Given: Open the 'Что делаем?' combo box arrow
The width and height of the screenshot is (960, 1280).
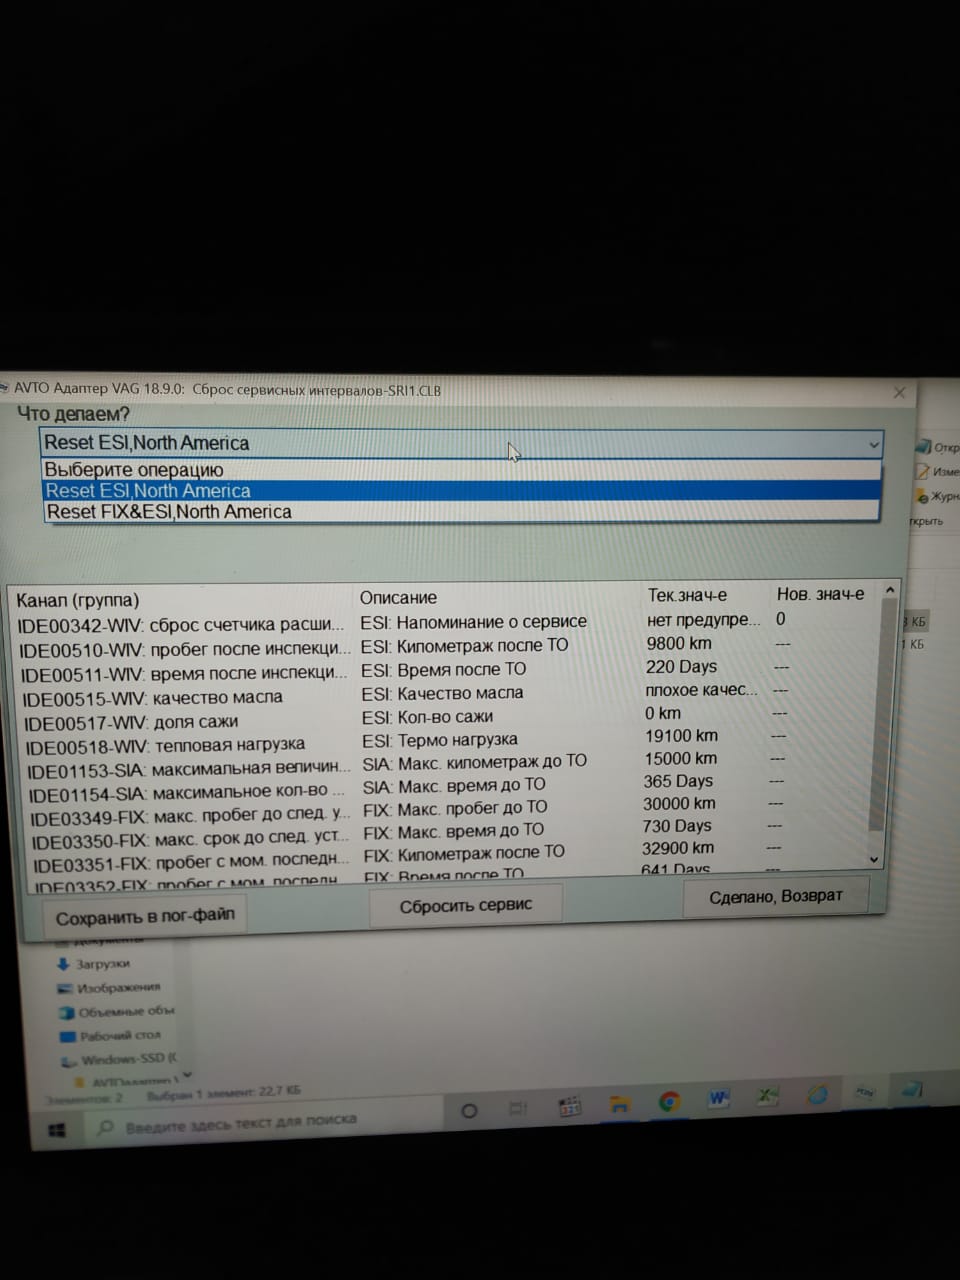Looking at the screenshot, I should tap(873, 444).
